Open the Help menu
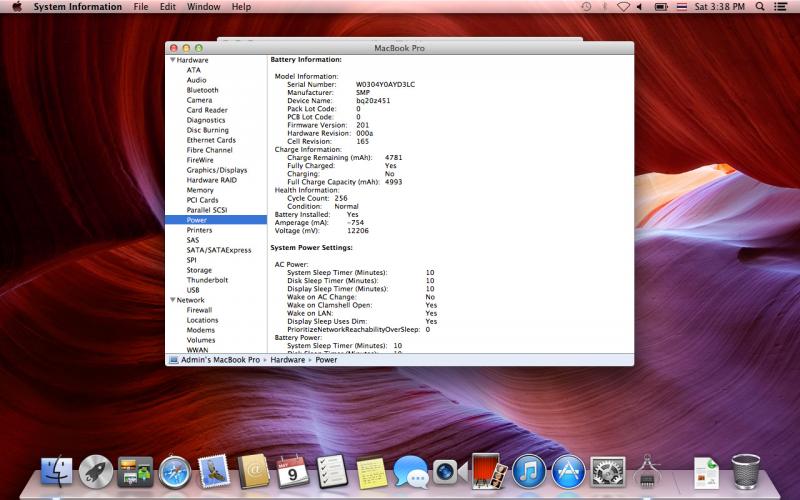This screenshot has width=800, height=500. click(x=241, y=7)
